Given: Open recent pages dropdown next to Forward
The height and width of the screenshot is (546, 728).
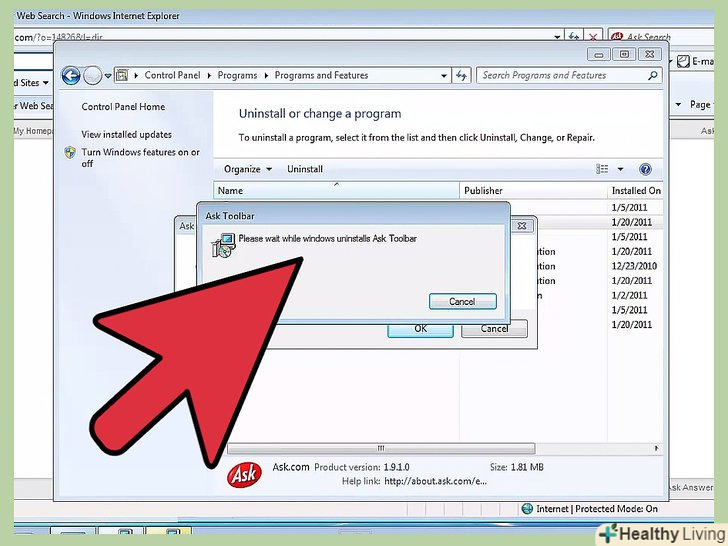Looking at the screenshot, I should (108, 76).
